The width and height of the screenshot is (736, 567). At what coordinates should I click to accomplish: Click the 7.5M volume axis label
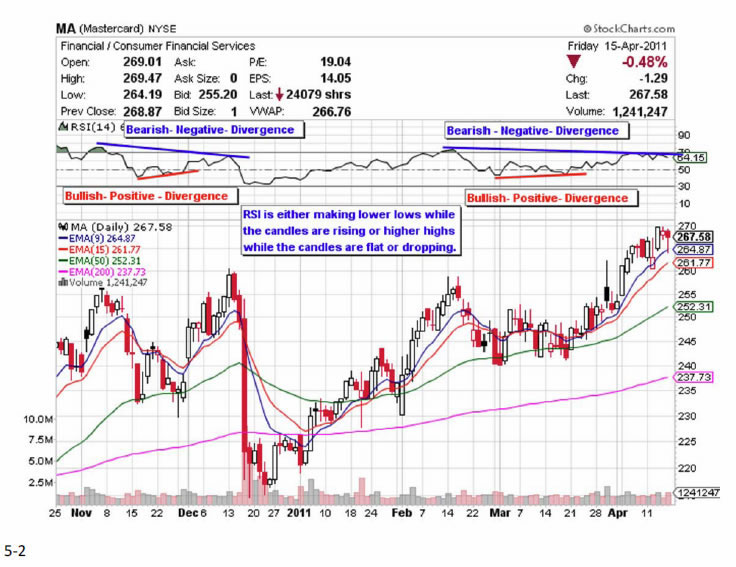(40, 440)
